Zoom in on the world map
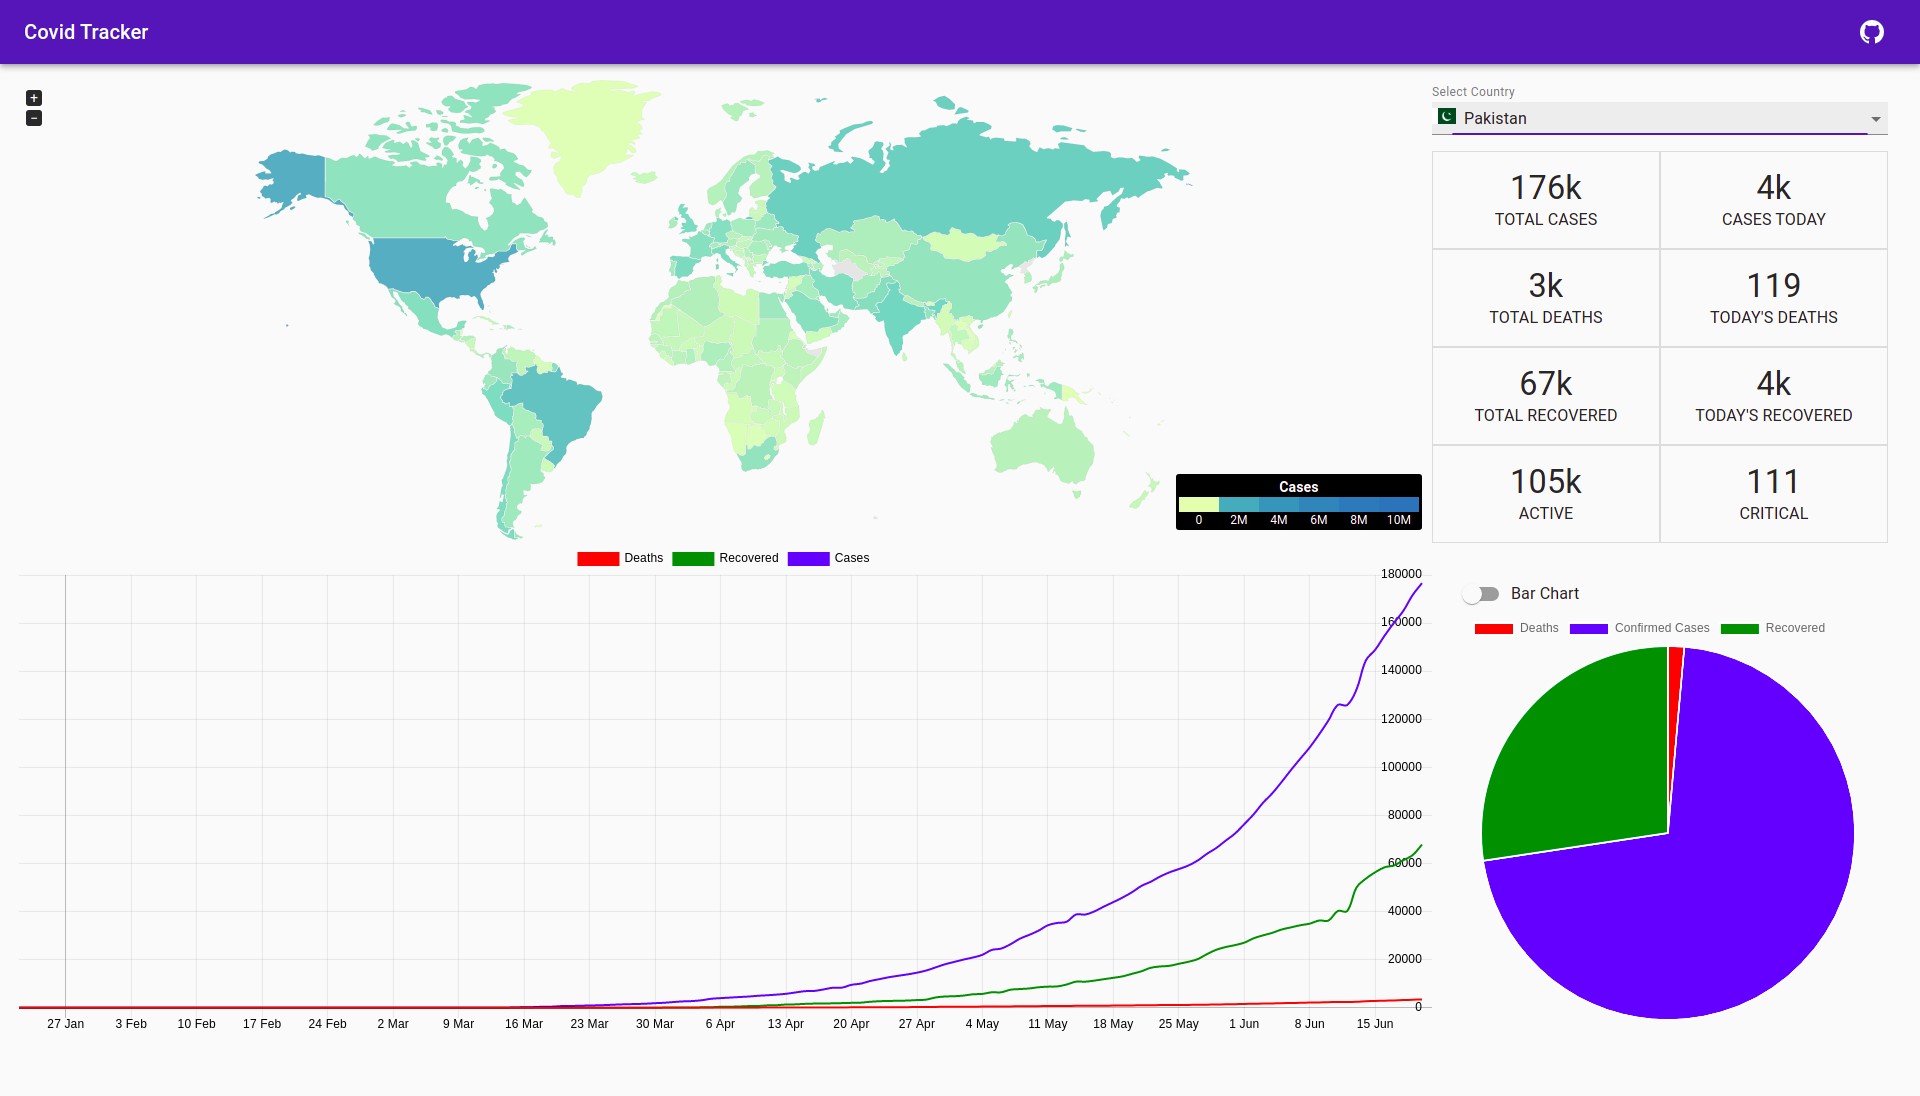 [x=34, y=98]
